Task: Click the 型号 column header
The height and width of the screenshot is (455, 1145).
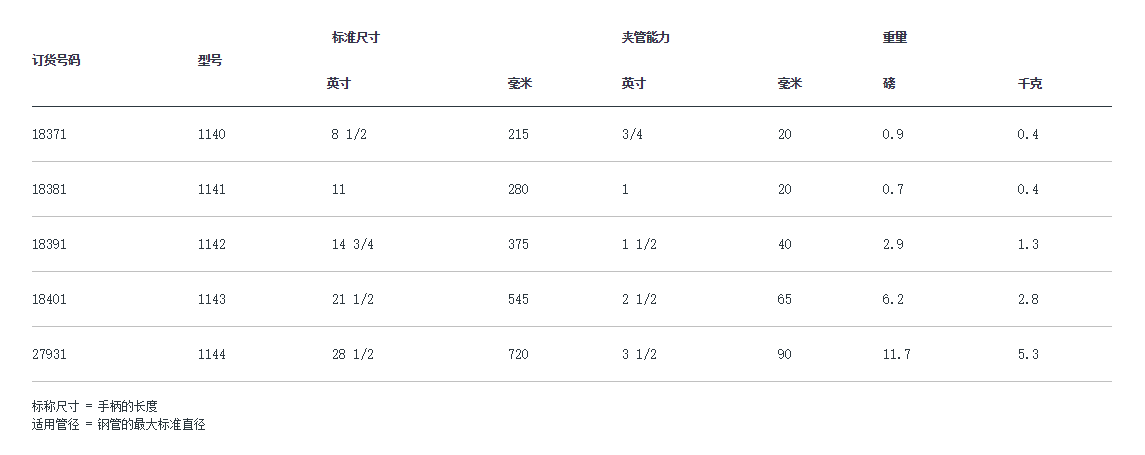Action: (210, 60)
